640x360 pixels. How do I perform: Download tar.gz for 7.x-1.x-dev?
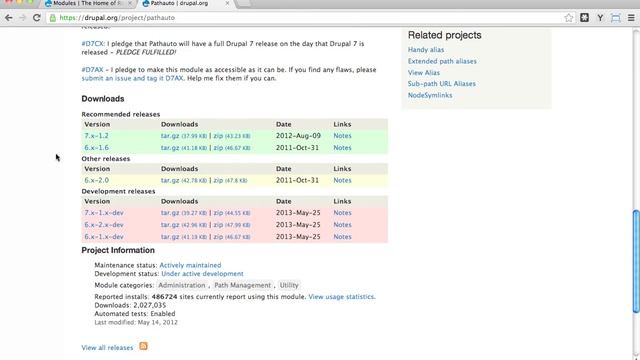tap(170, 213)
